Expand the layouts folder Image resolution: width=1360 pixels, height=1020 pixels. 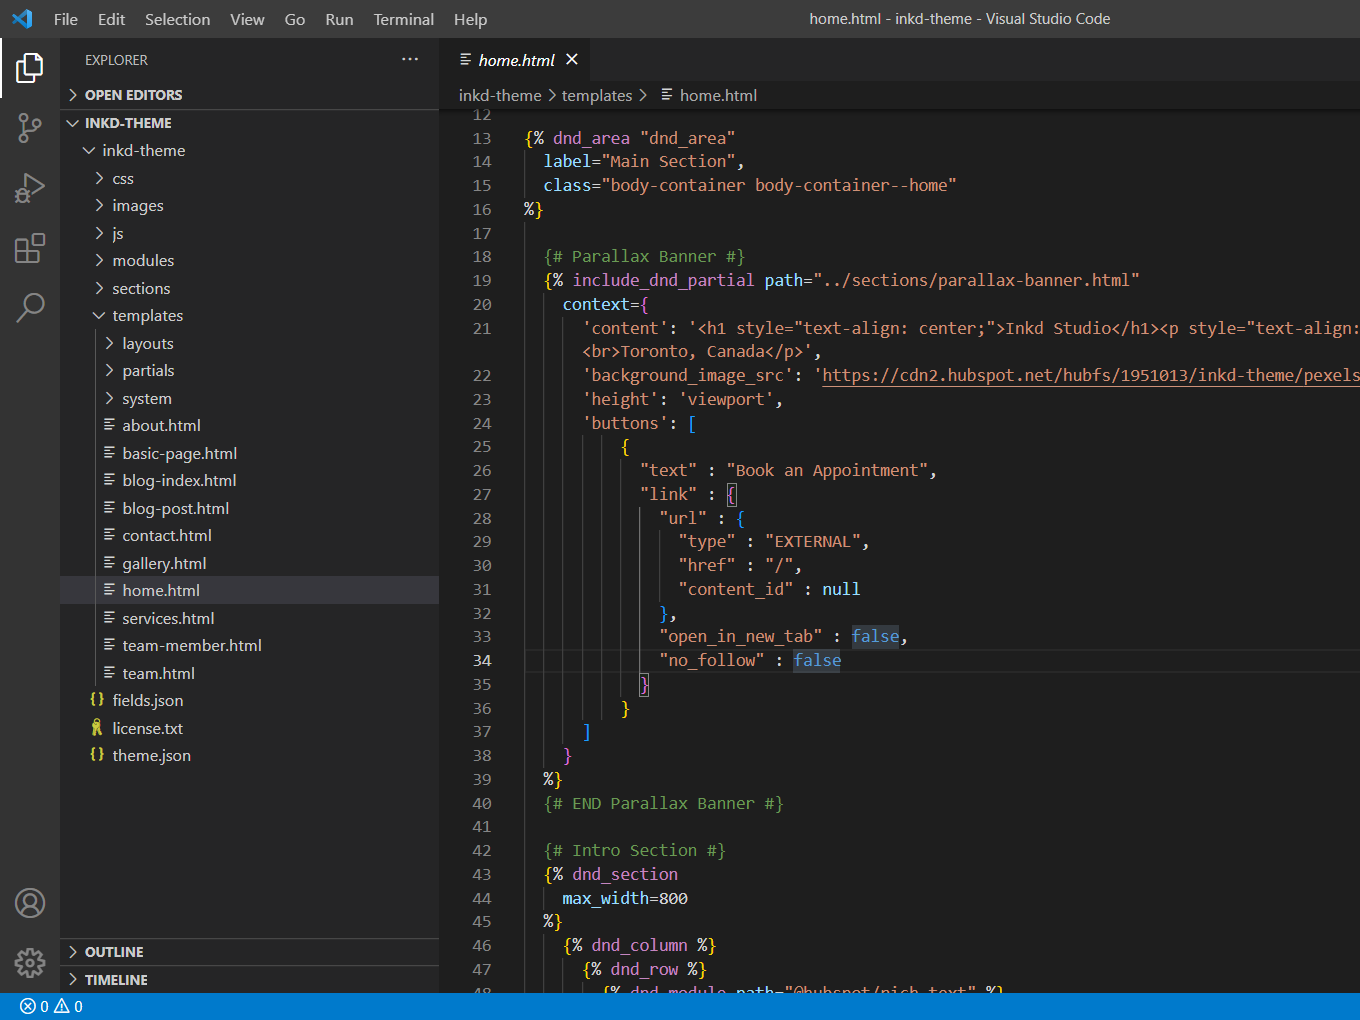(250, 343)
